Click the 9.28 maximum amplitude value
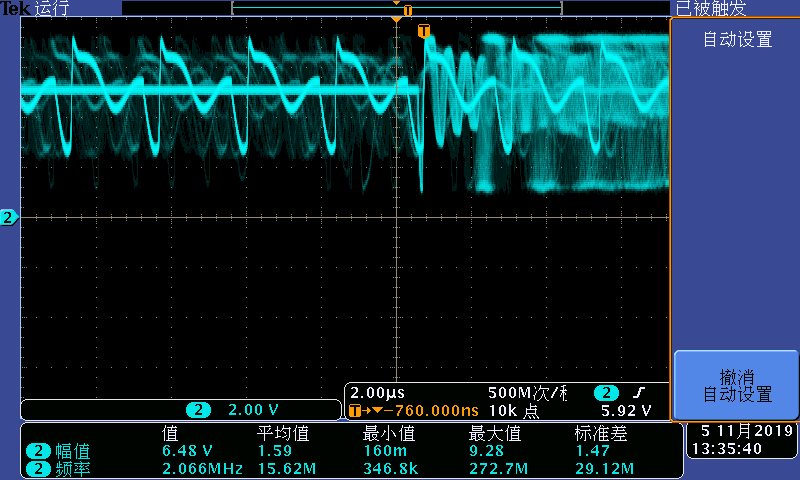The image size is (800, 480). tap(486, 451)
